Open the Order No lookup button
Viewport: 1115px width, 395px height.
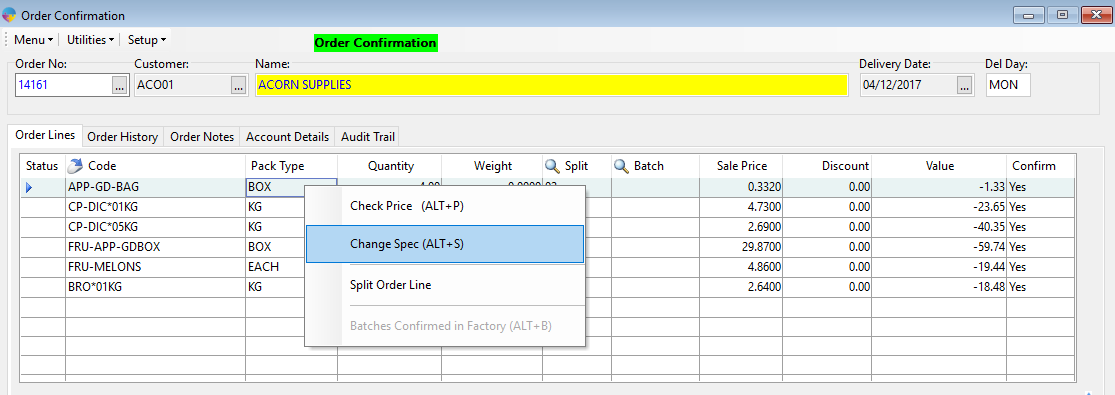[119, 85]
